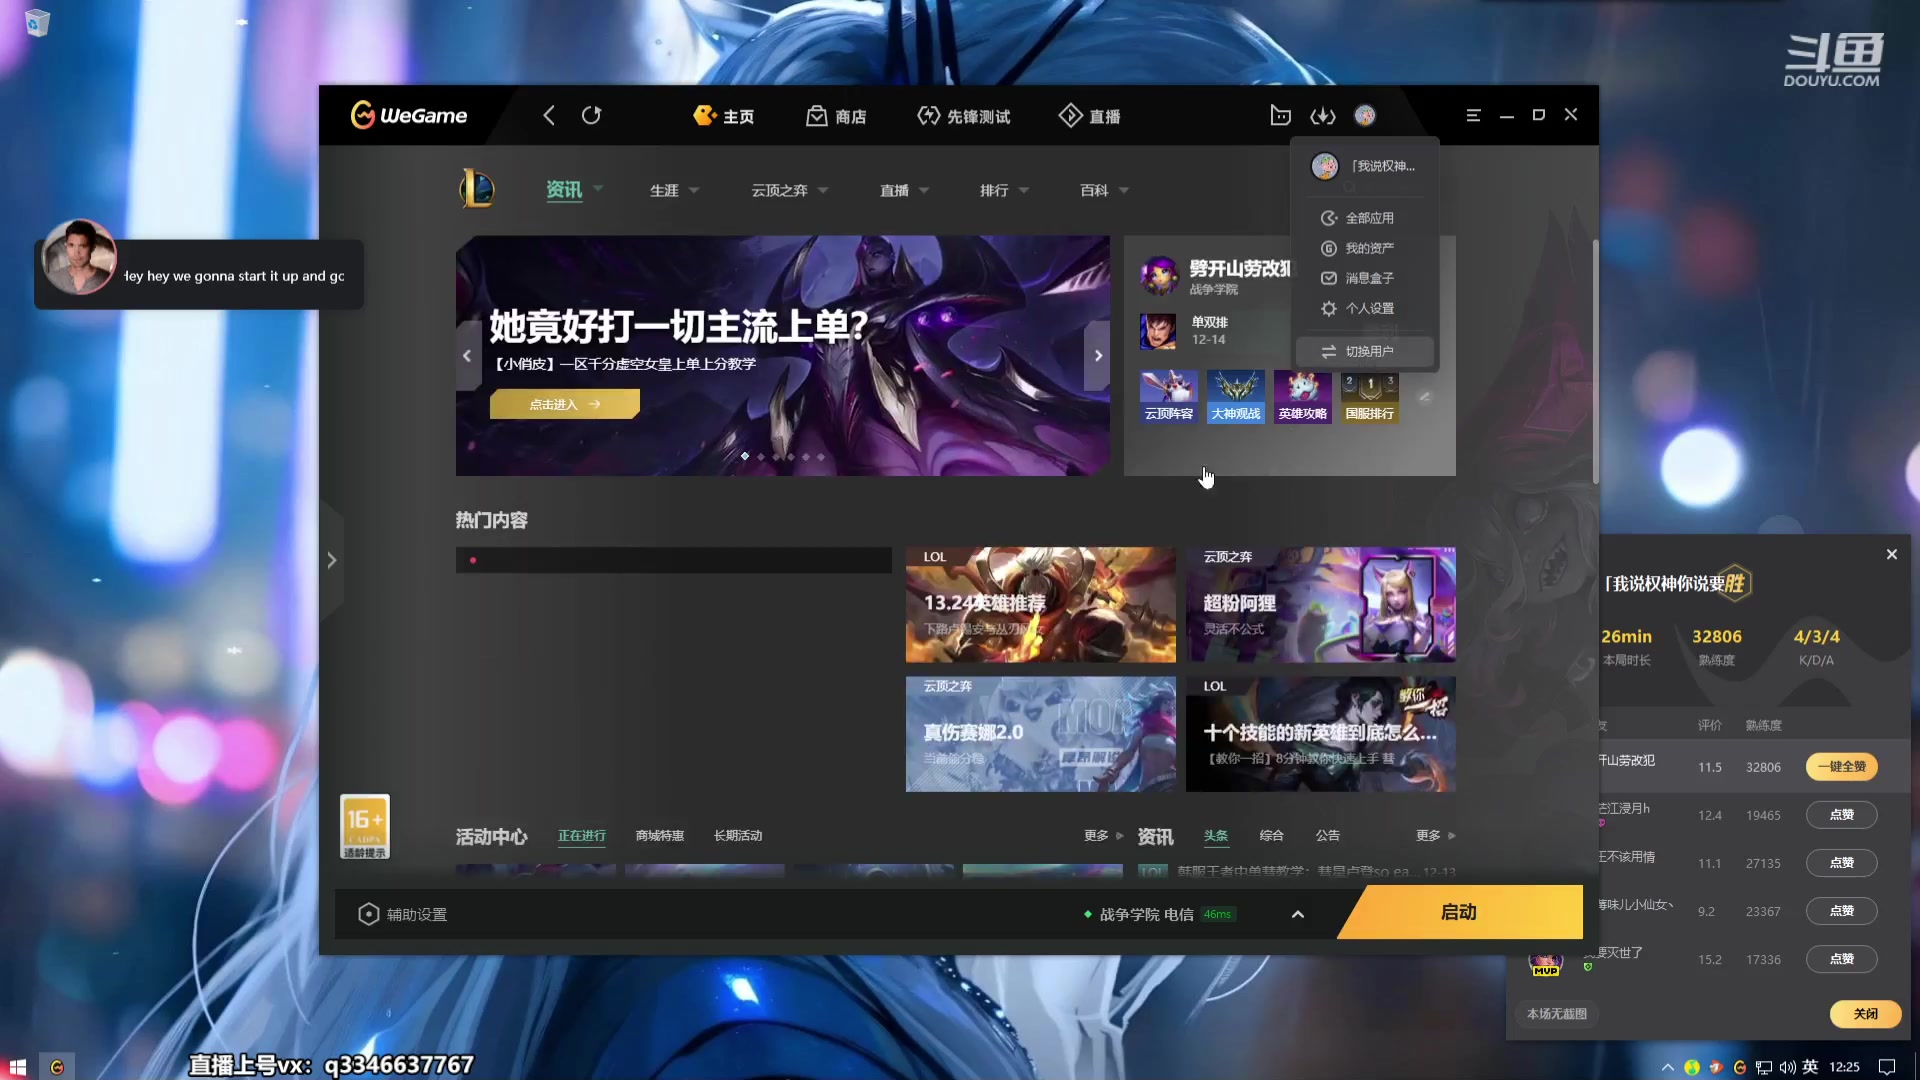Select 消息盒子 in user menu
Screen dimensions: 1920x1080
click(1365, 278)
